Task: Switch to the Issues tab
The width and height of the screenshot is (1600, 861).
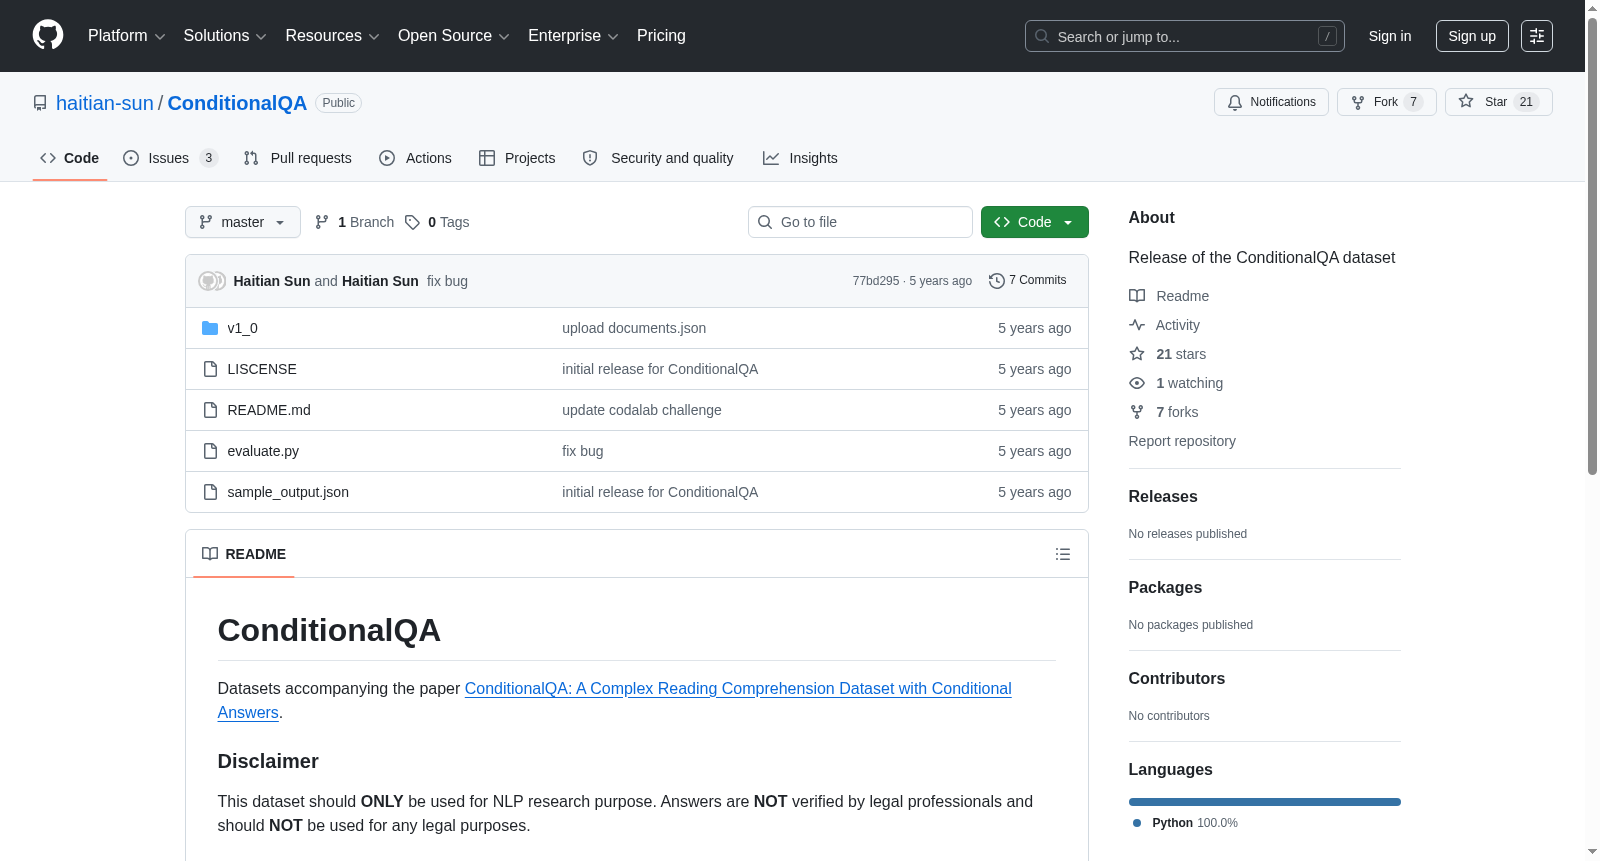Action: [170, 158]
